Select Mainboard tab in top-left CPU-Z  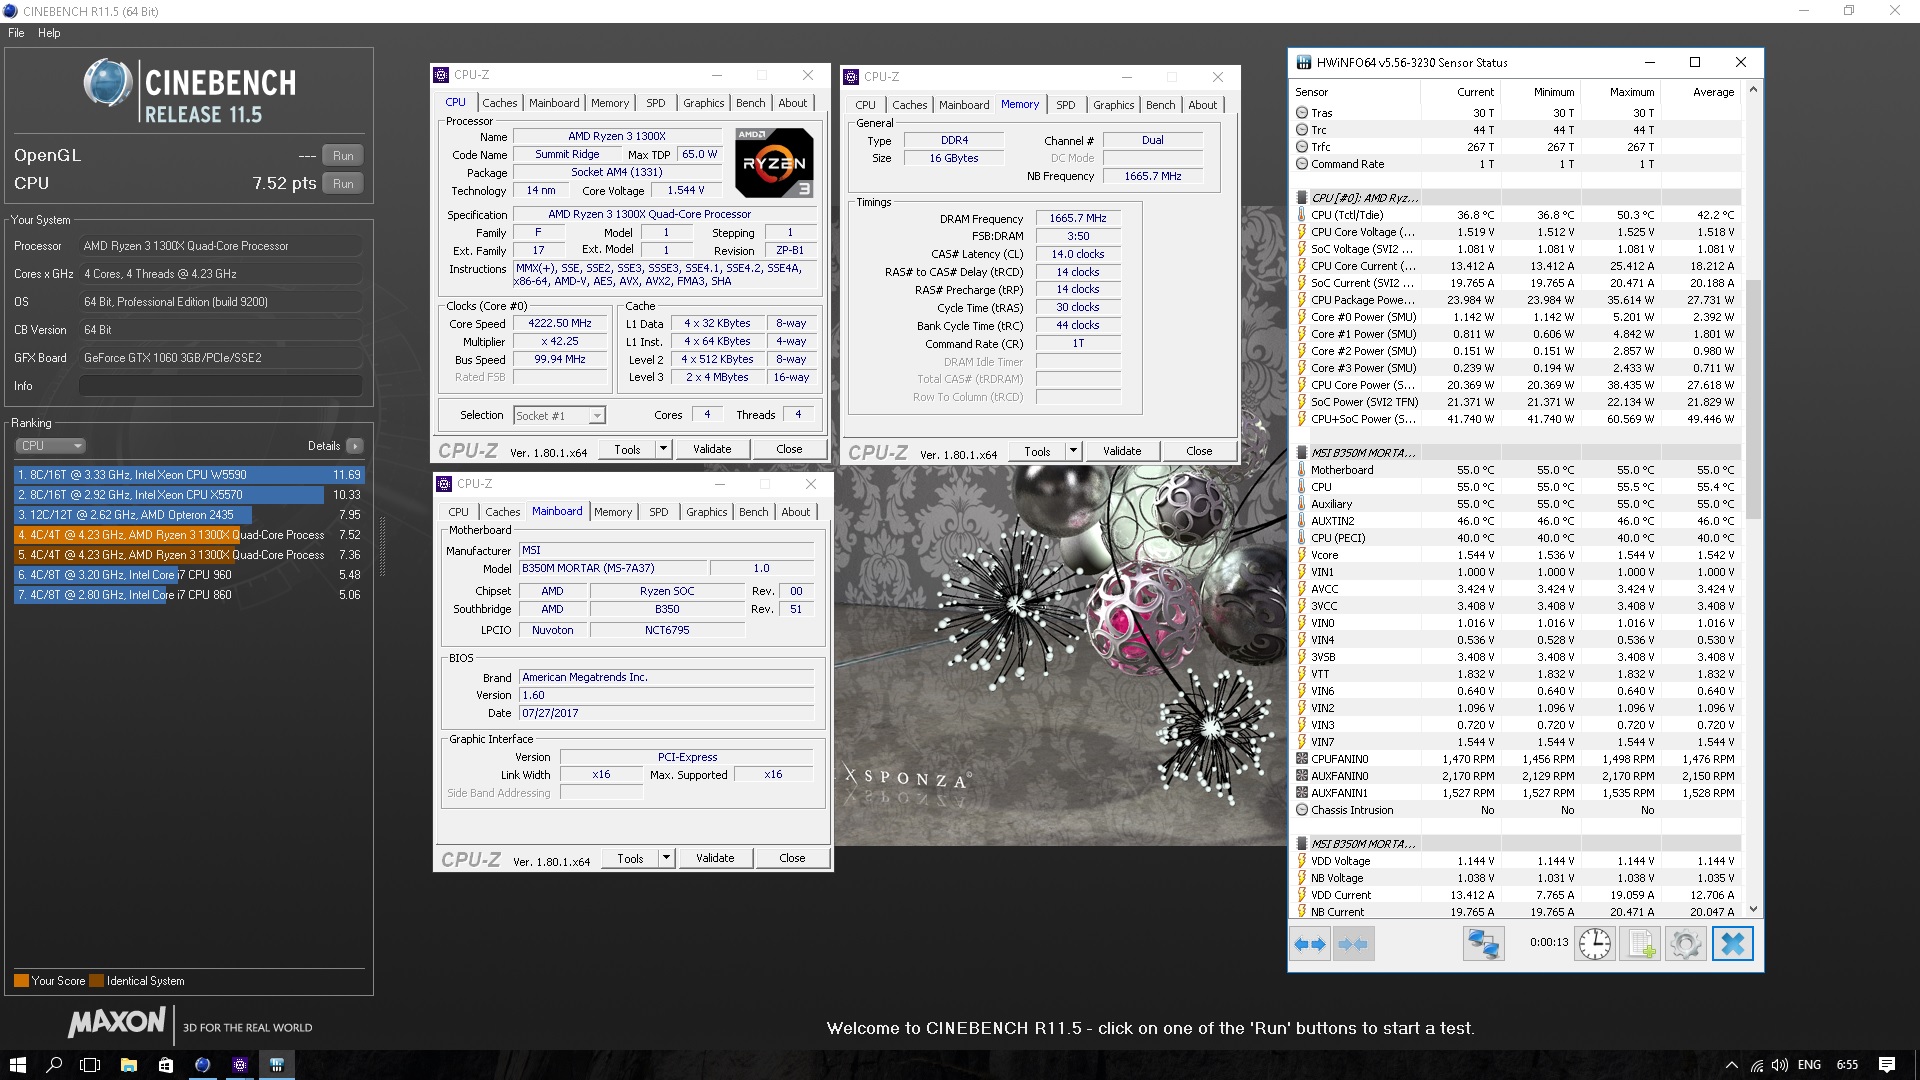(x=554, y=103)
